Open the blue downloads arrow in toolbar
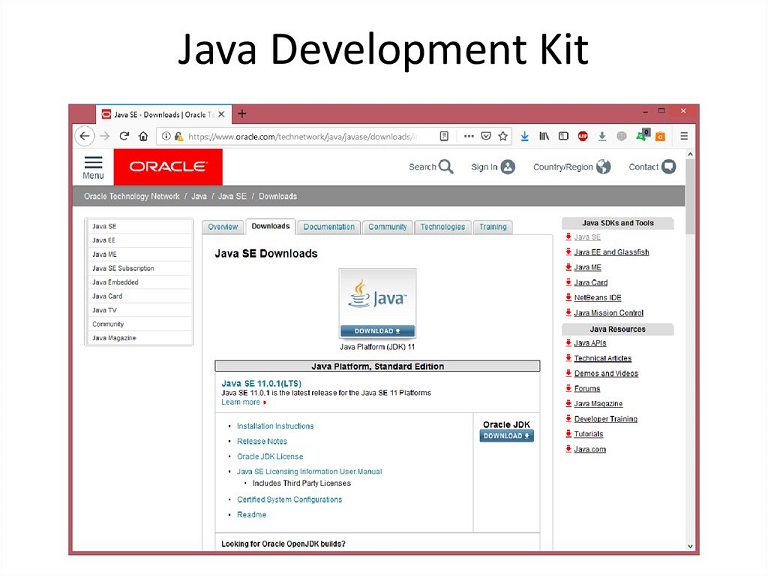 click(x=525, y=136)
